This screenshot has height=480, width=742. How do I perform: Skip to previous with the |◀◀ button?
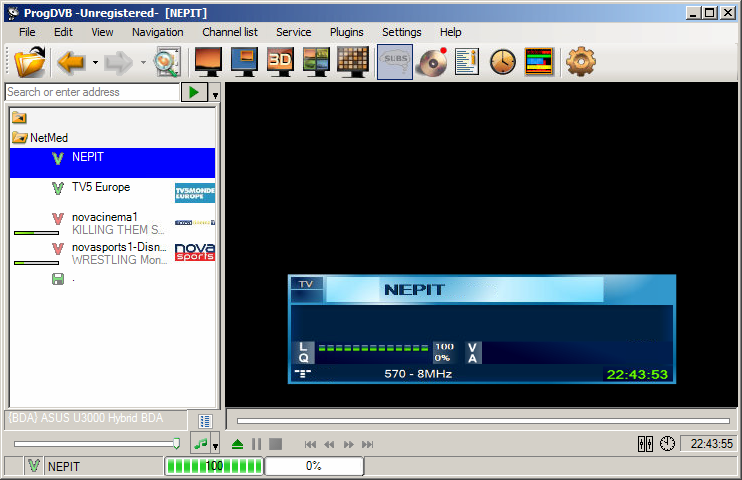pos(310,444)
